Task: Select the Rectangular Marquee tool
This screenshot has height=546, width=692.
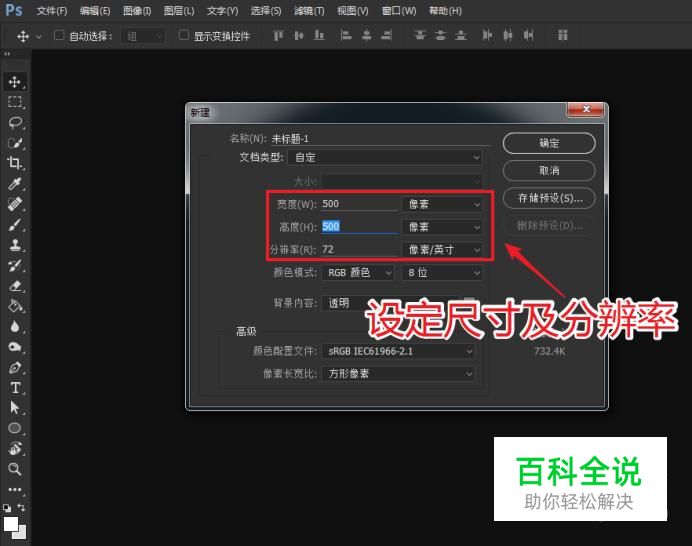Action: pos(15,102)
